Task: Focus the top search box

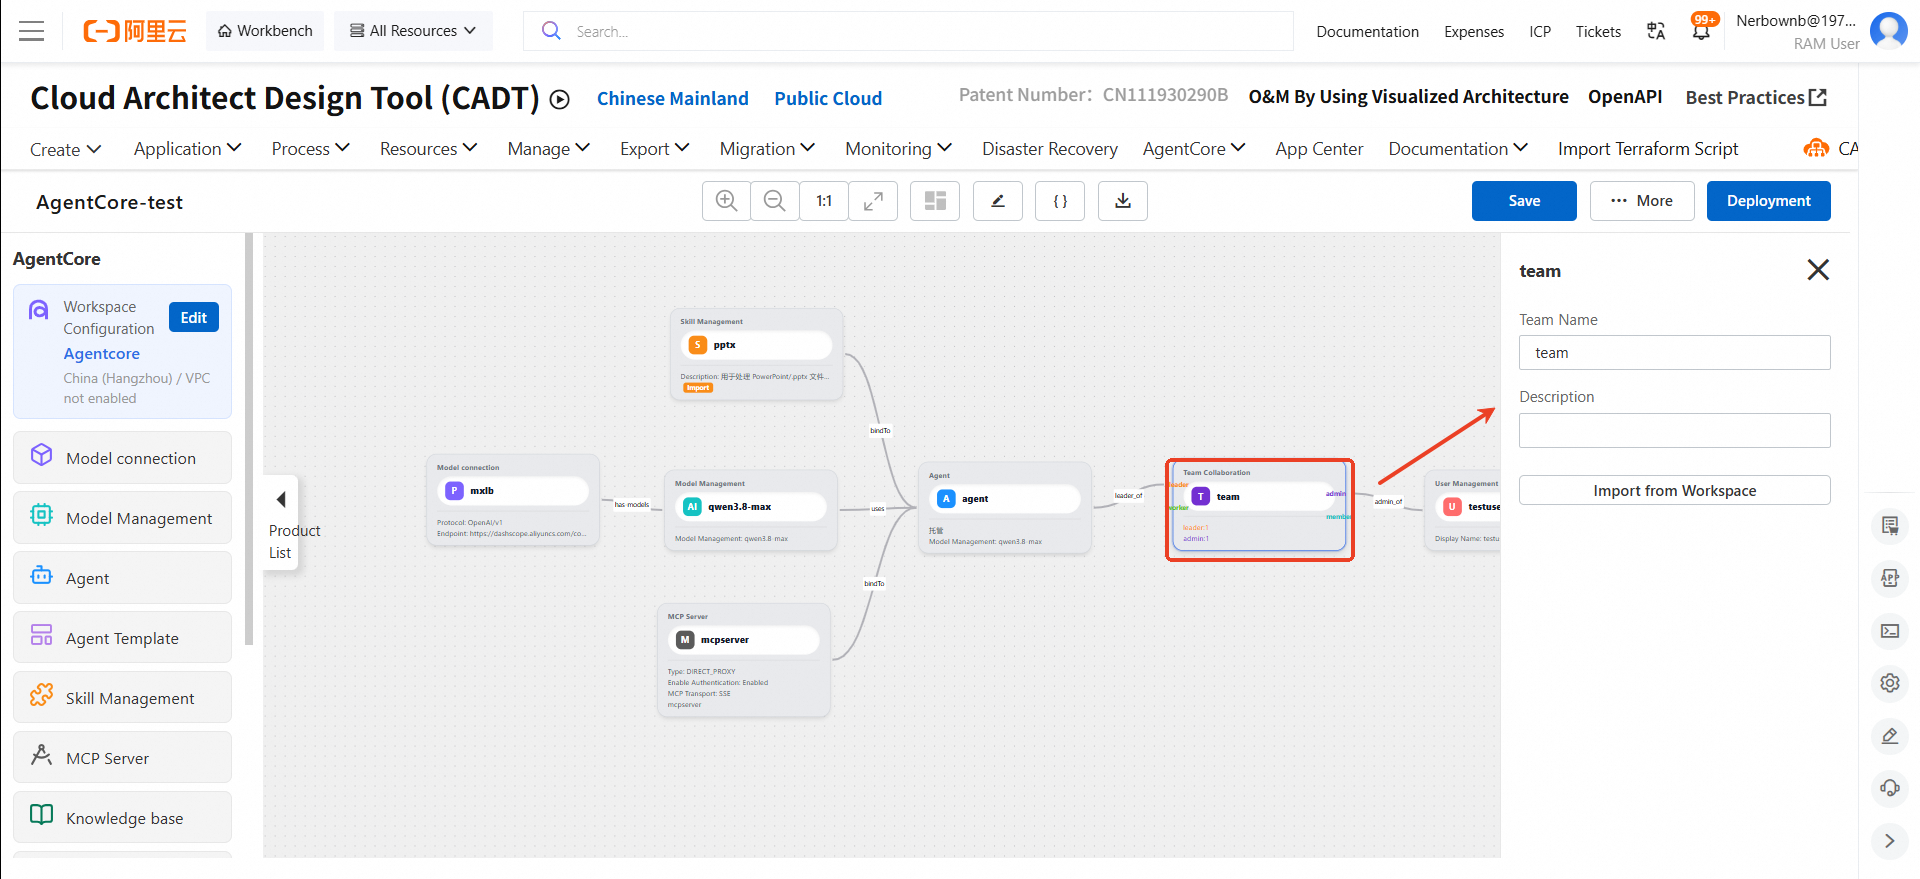Action: coord(908,31)
